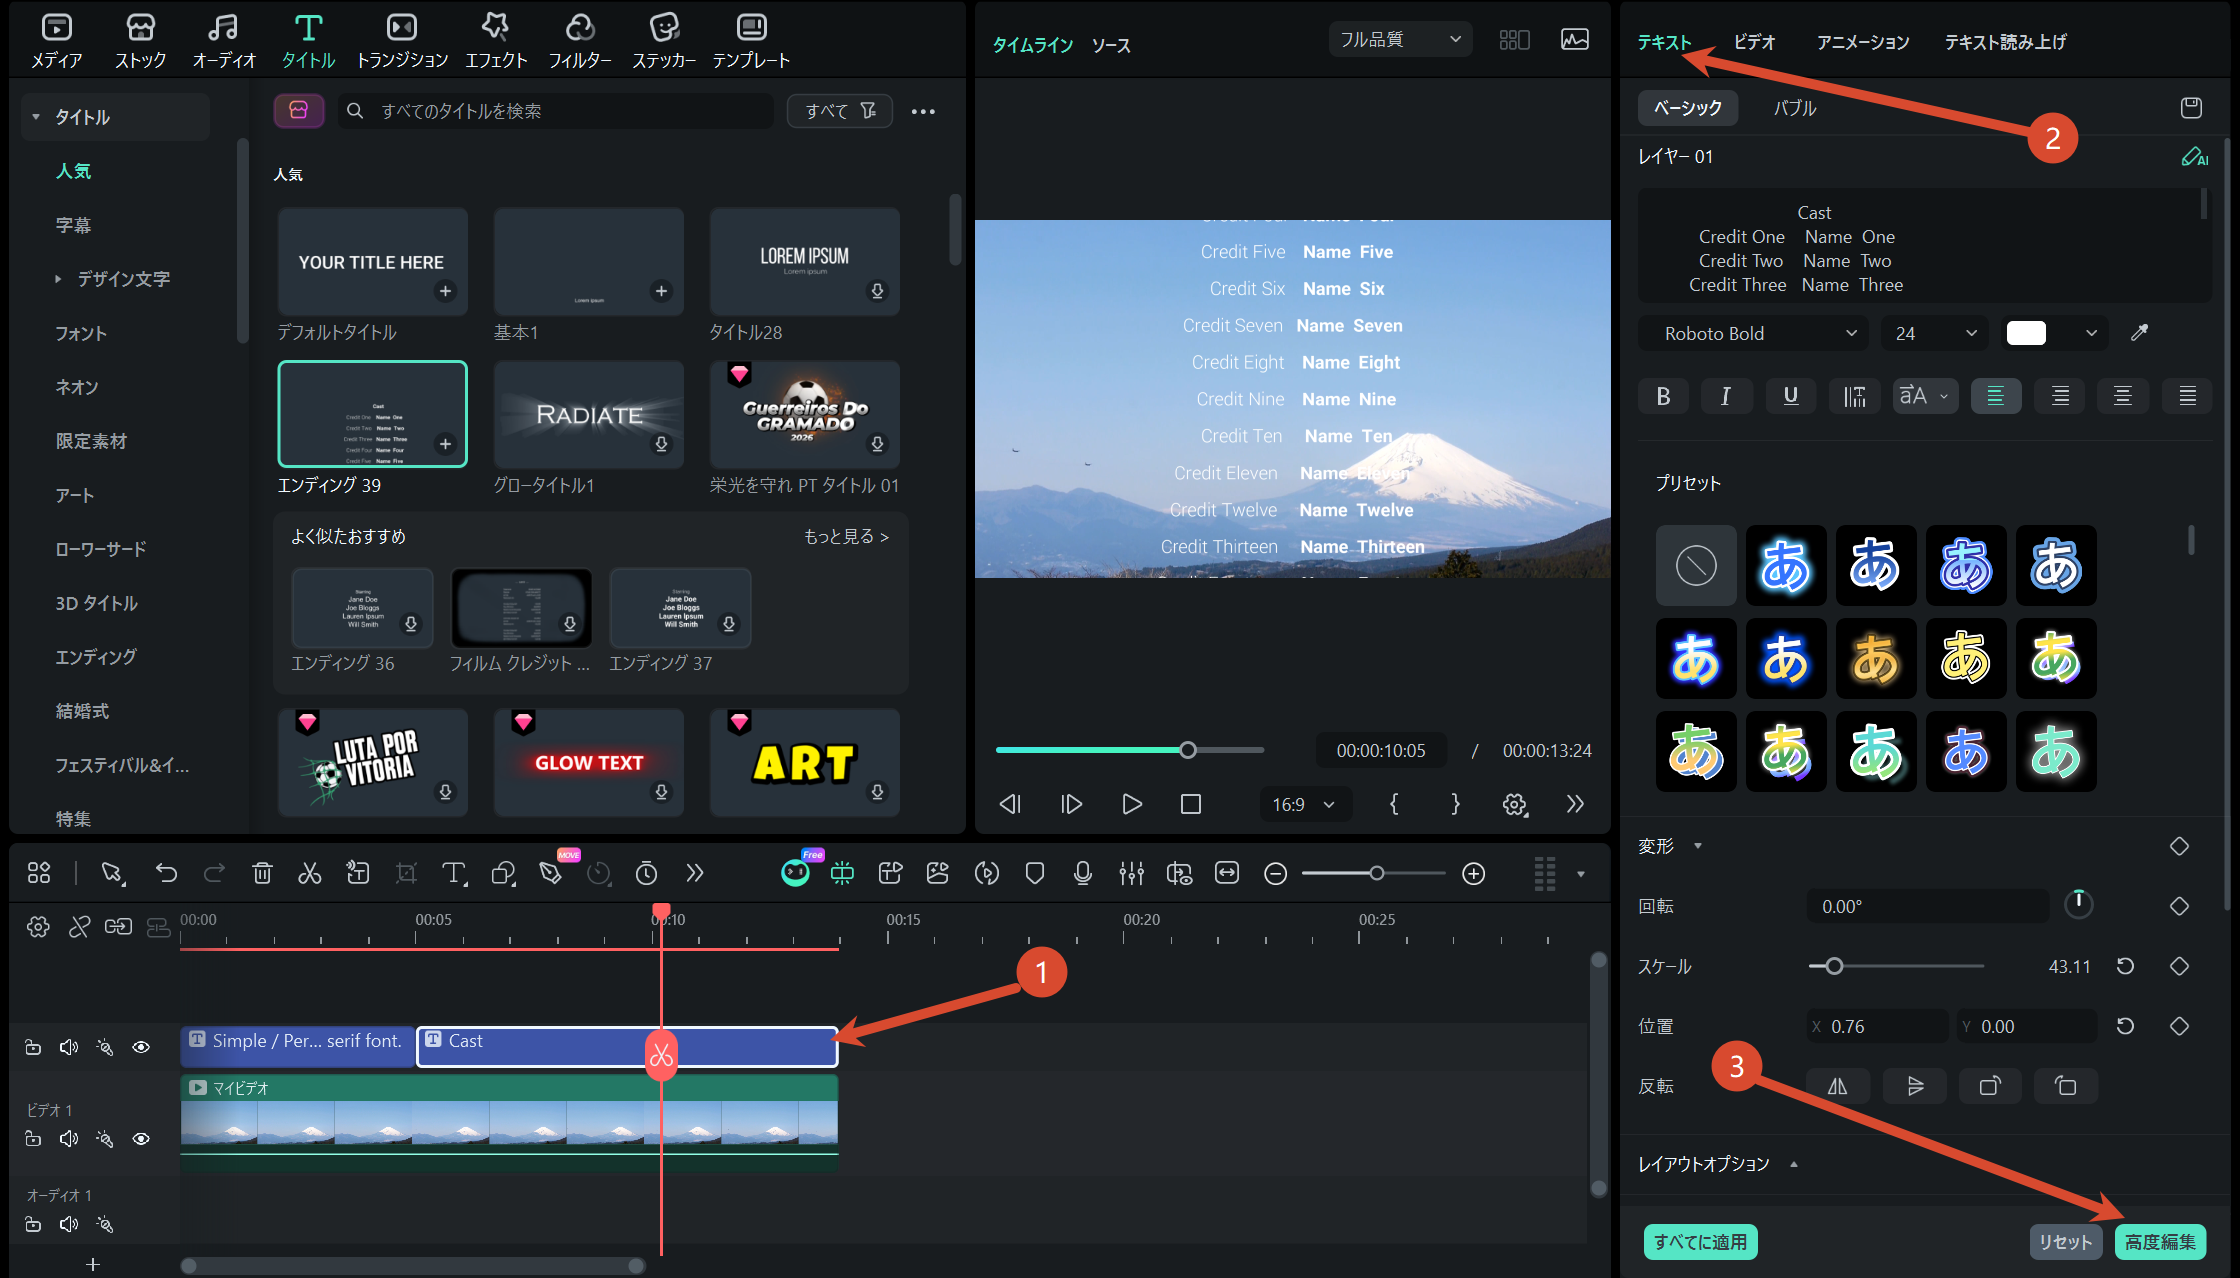Viewport: 2240px width, 1278px height.
Task: Open the three-dot more options menu
Action: coord(923,111)
